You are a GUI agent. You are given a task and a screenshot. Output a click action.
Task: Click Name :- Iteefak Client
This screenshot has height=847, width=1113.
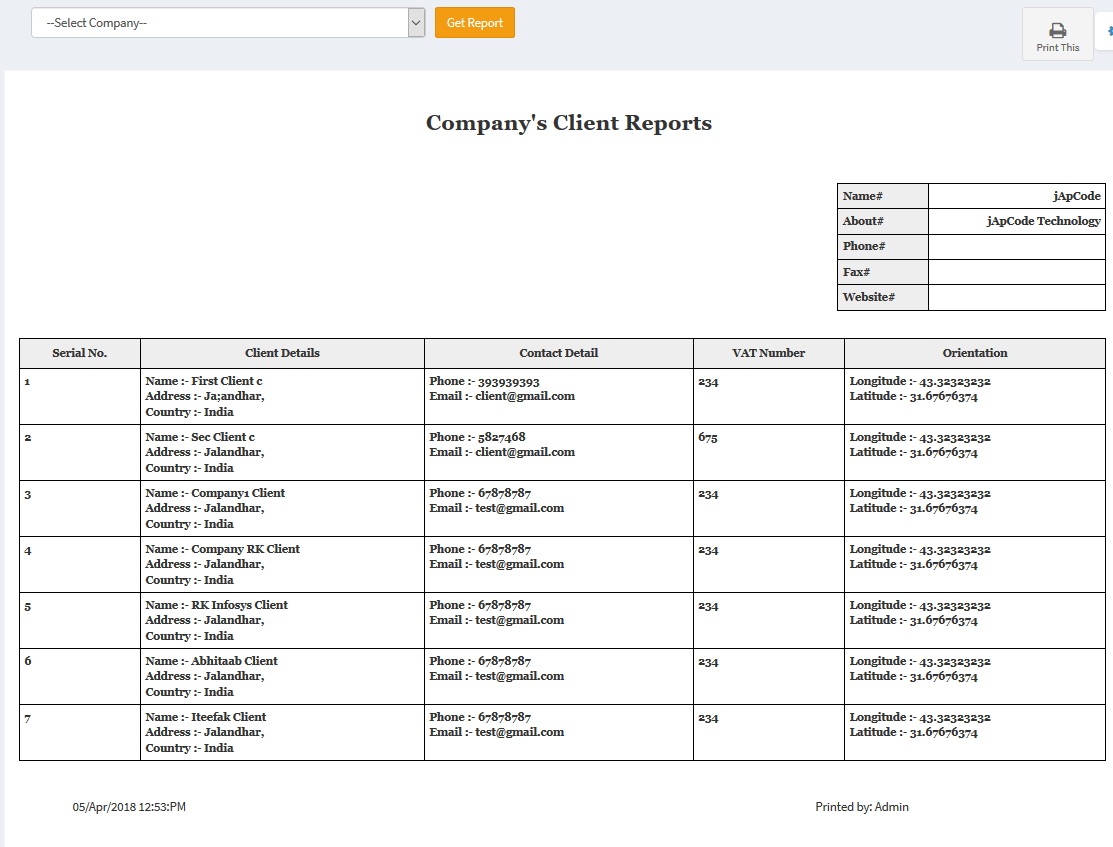pyautogui.click(x=206, y=717)
